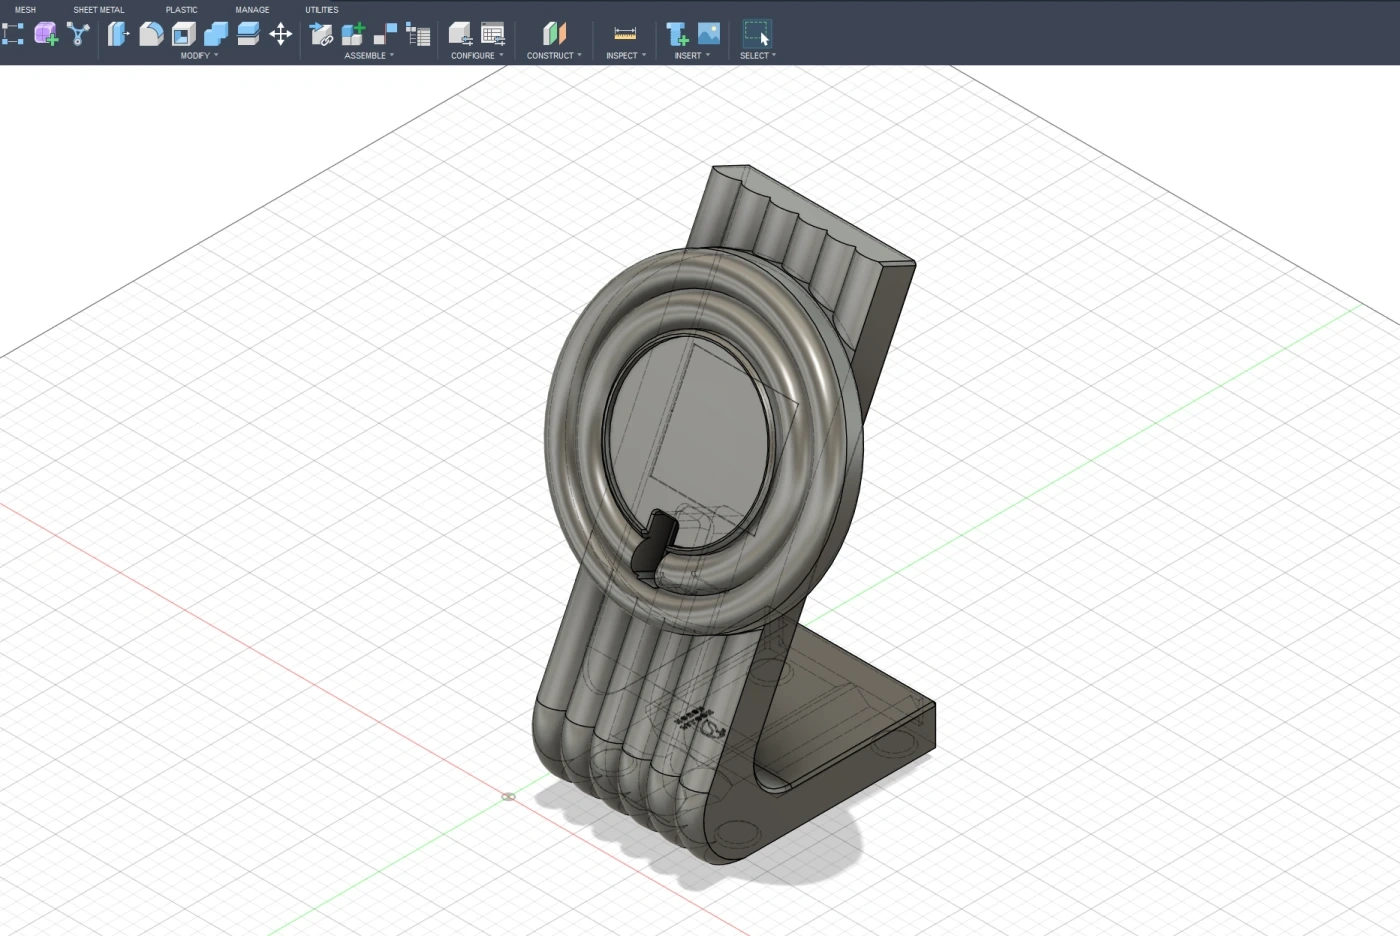Open the Insert dropdown menu

692,56
